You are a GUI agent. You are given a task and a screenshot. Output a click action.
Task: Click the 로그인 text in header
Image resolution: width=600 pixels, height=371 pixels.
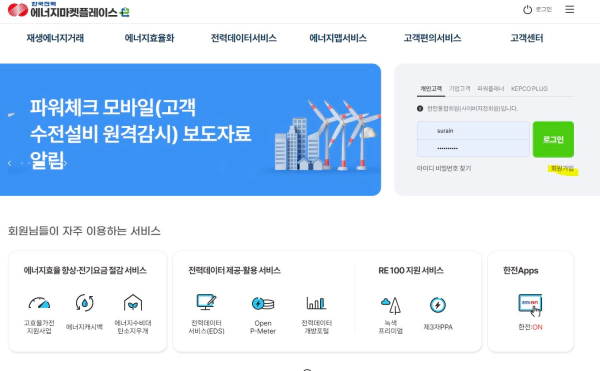pos(543,9)
